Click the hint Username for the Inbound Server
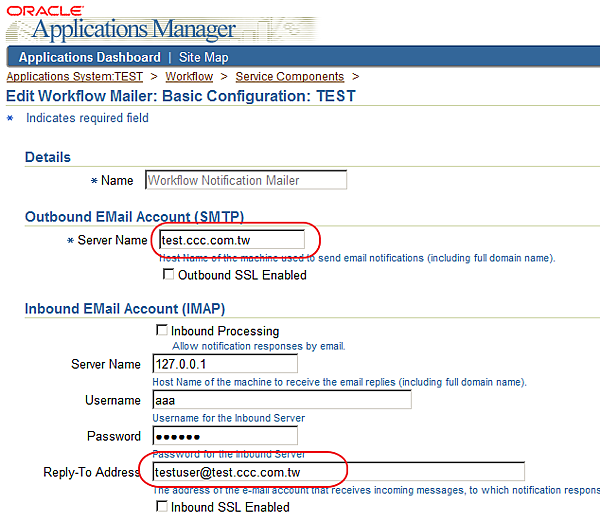This screenshot has width=600, height=522. tap(229, 418)
